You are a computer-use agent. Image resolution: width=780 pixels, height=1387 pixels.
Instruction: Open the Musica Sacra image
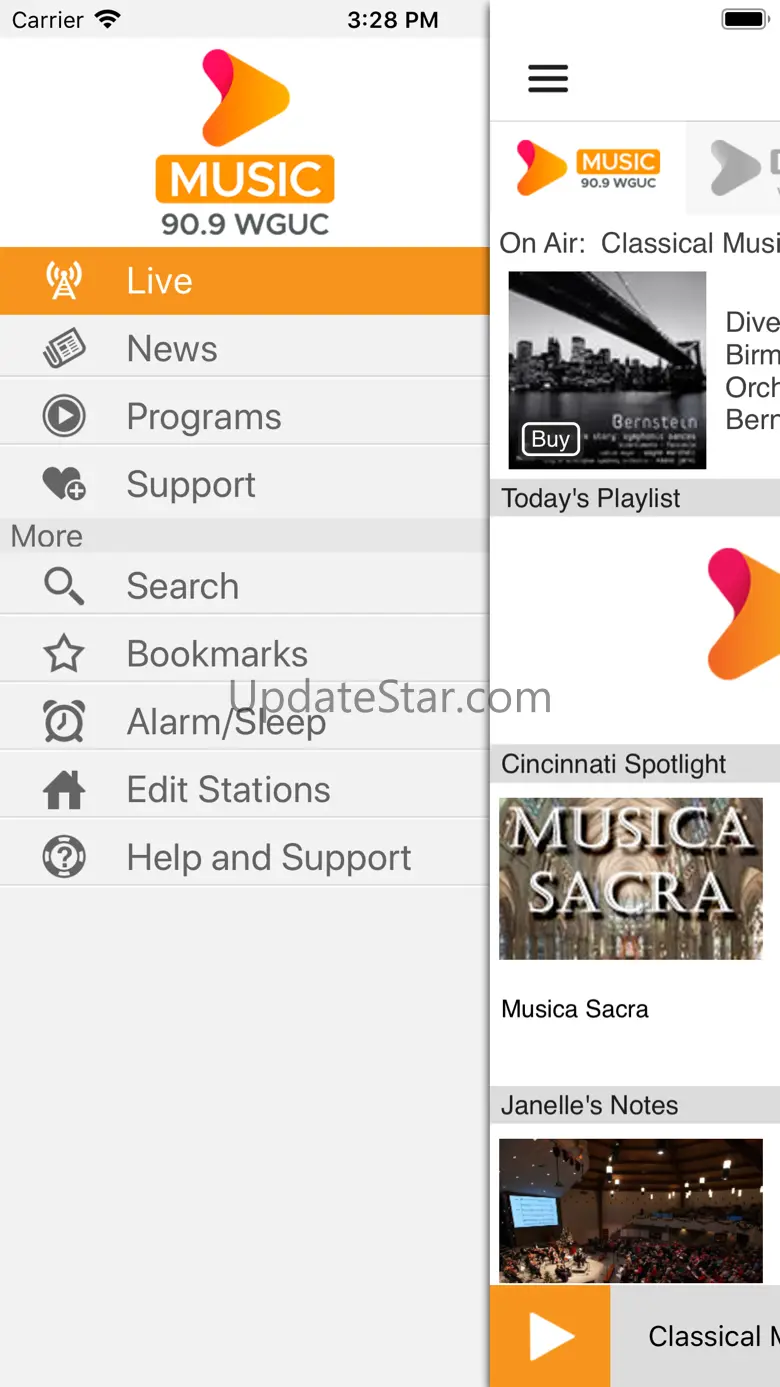tap(631, 878)
